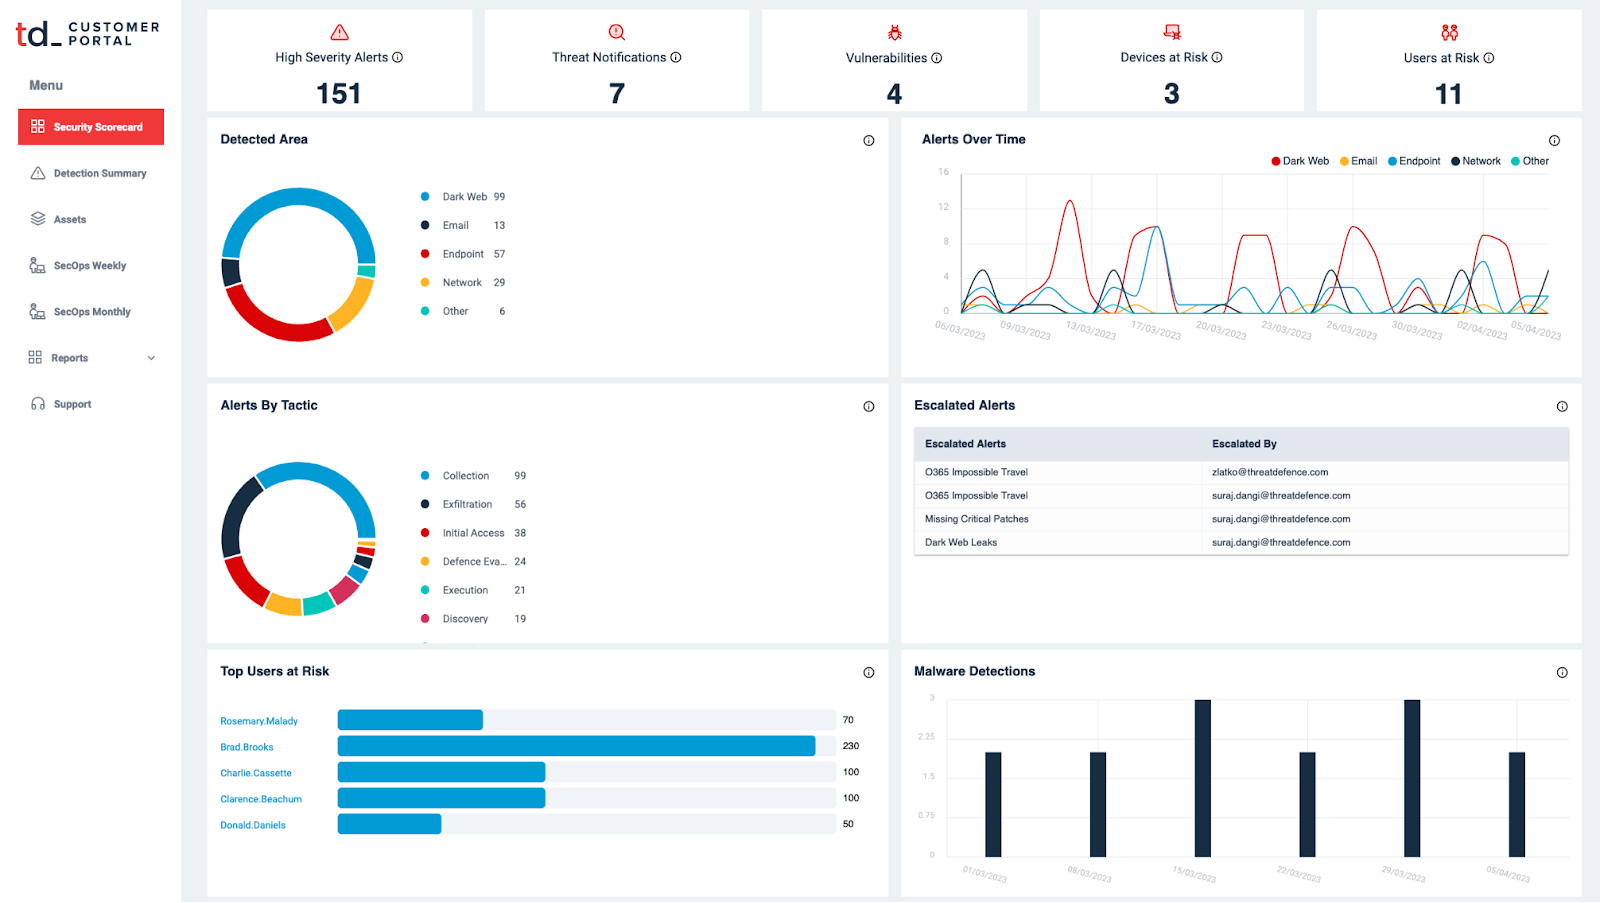Click the SecOps Weekly sidebar icon
The image size is (1600, 903).
point(37,265)
